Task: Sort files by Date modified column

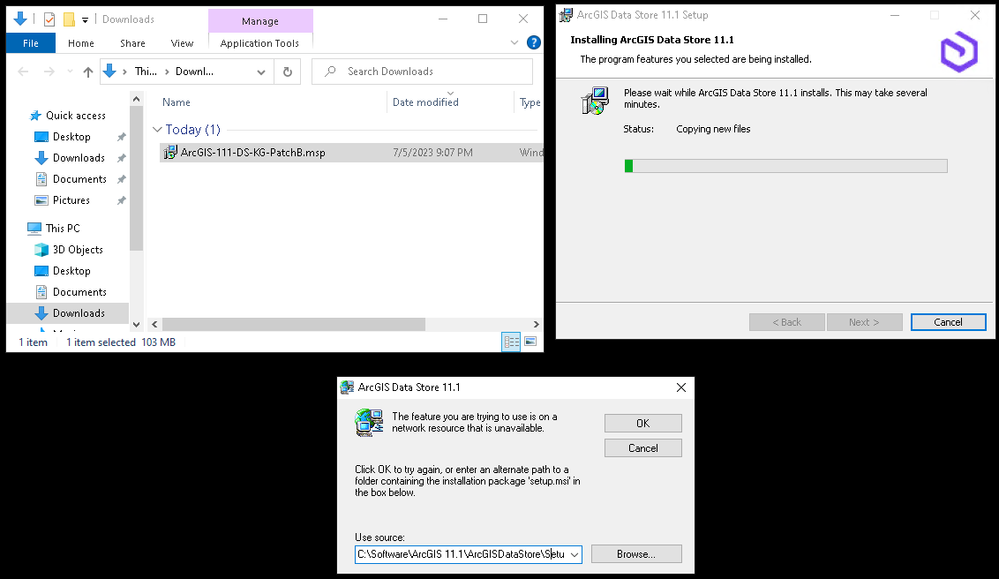Action: tap(426, 102)
